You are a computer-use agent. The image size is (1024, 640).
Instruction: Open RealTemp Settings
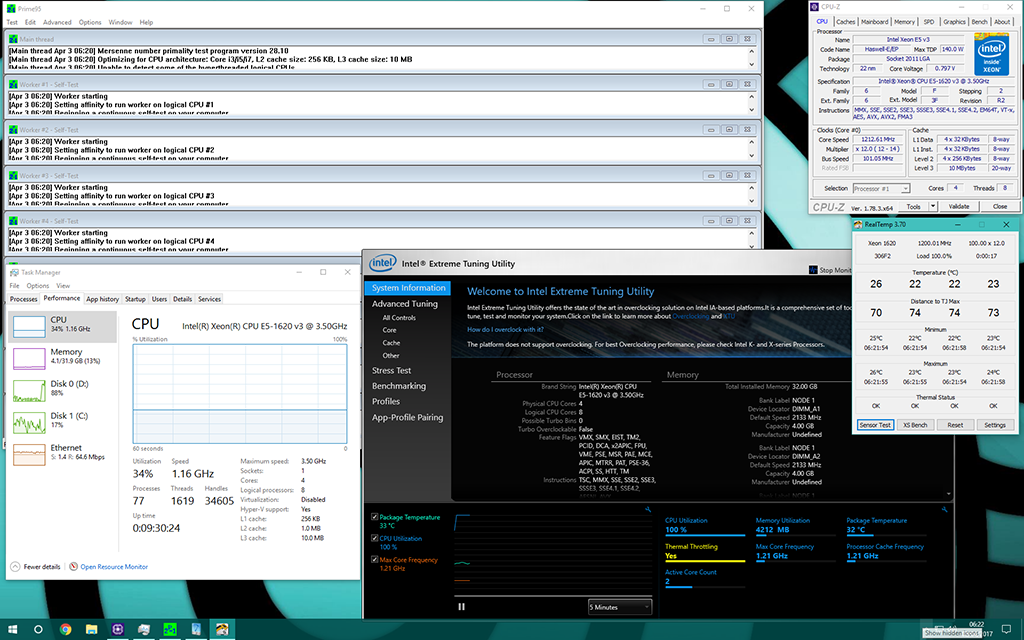click(x=995, y=424)
